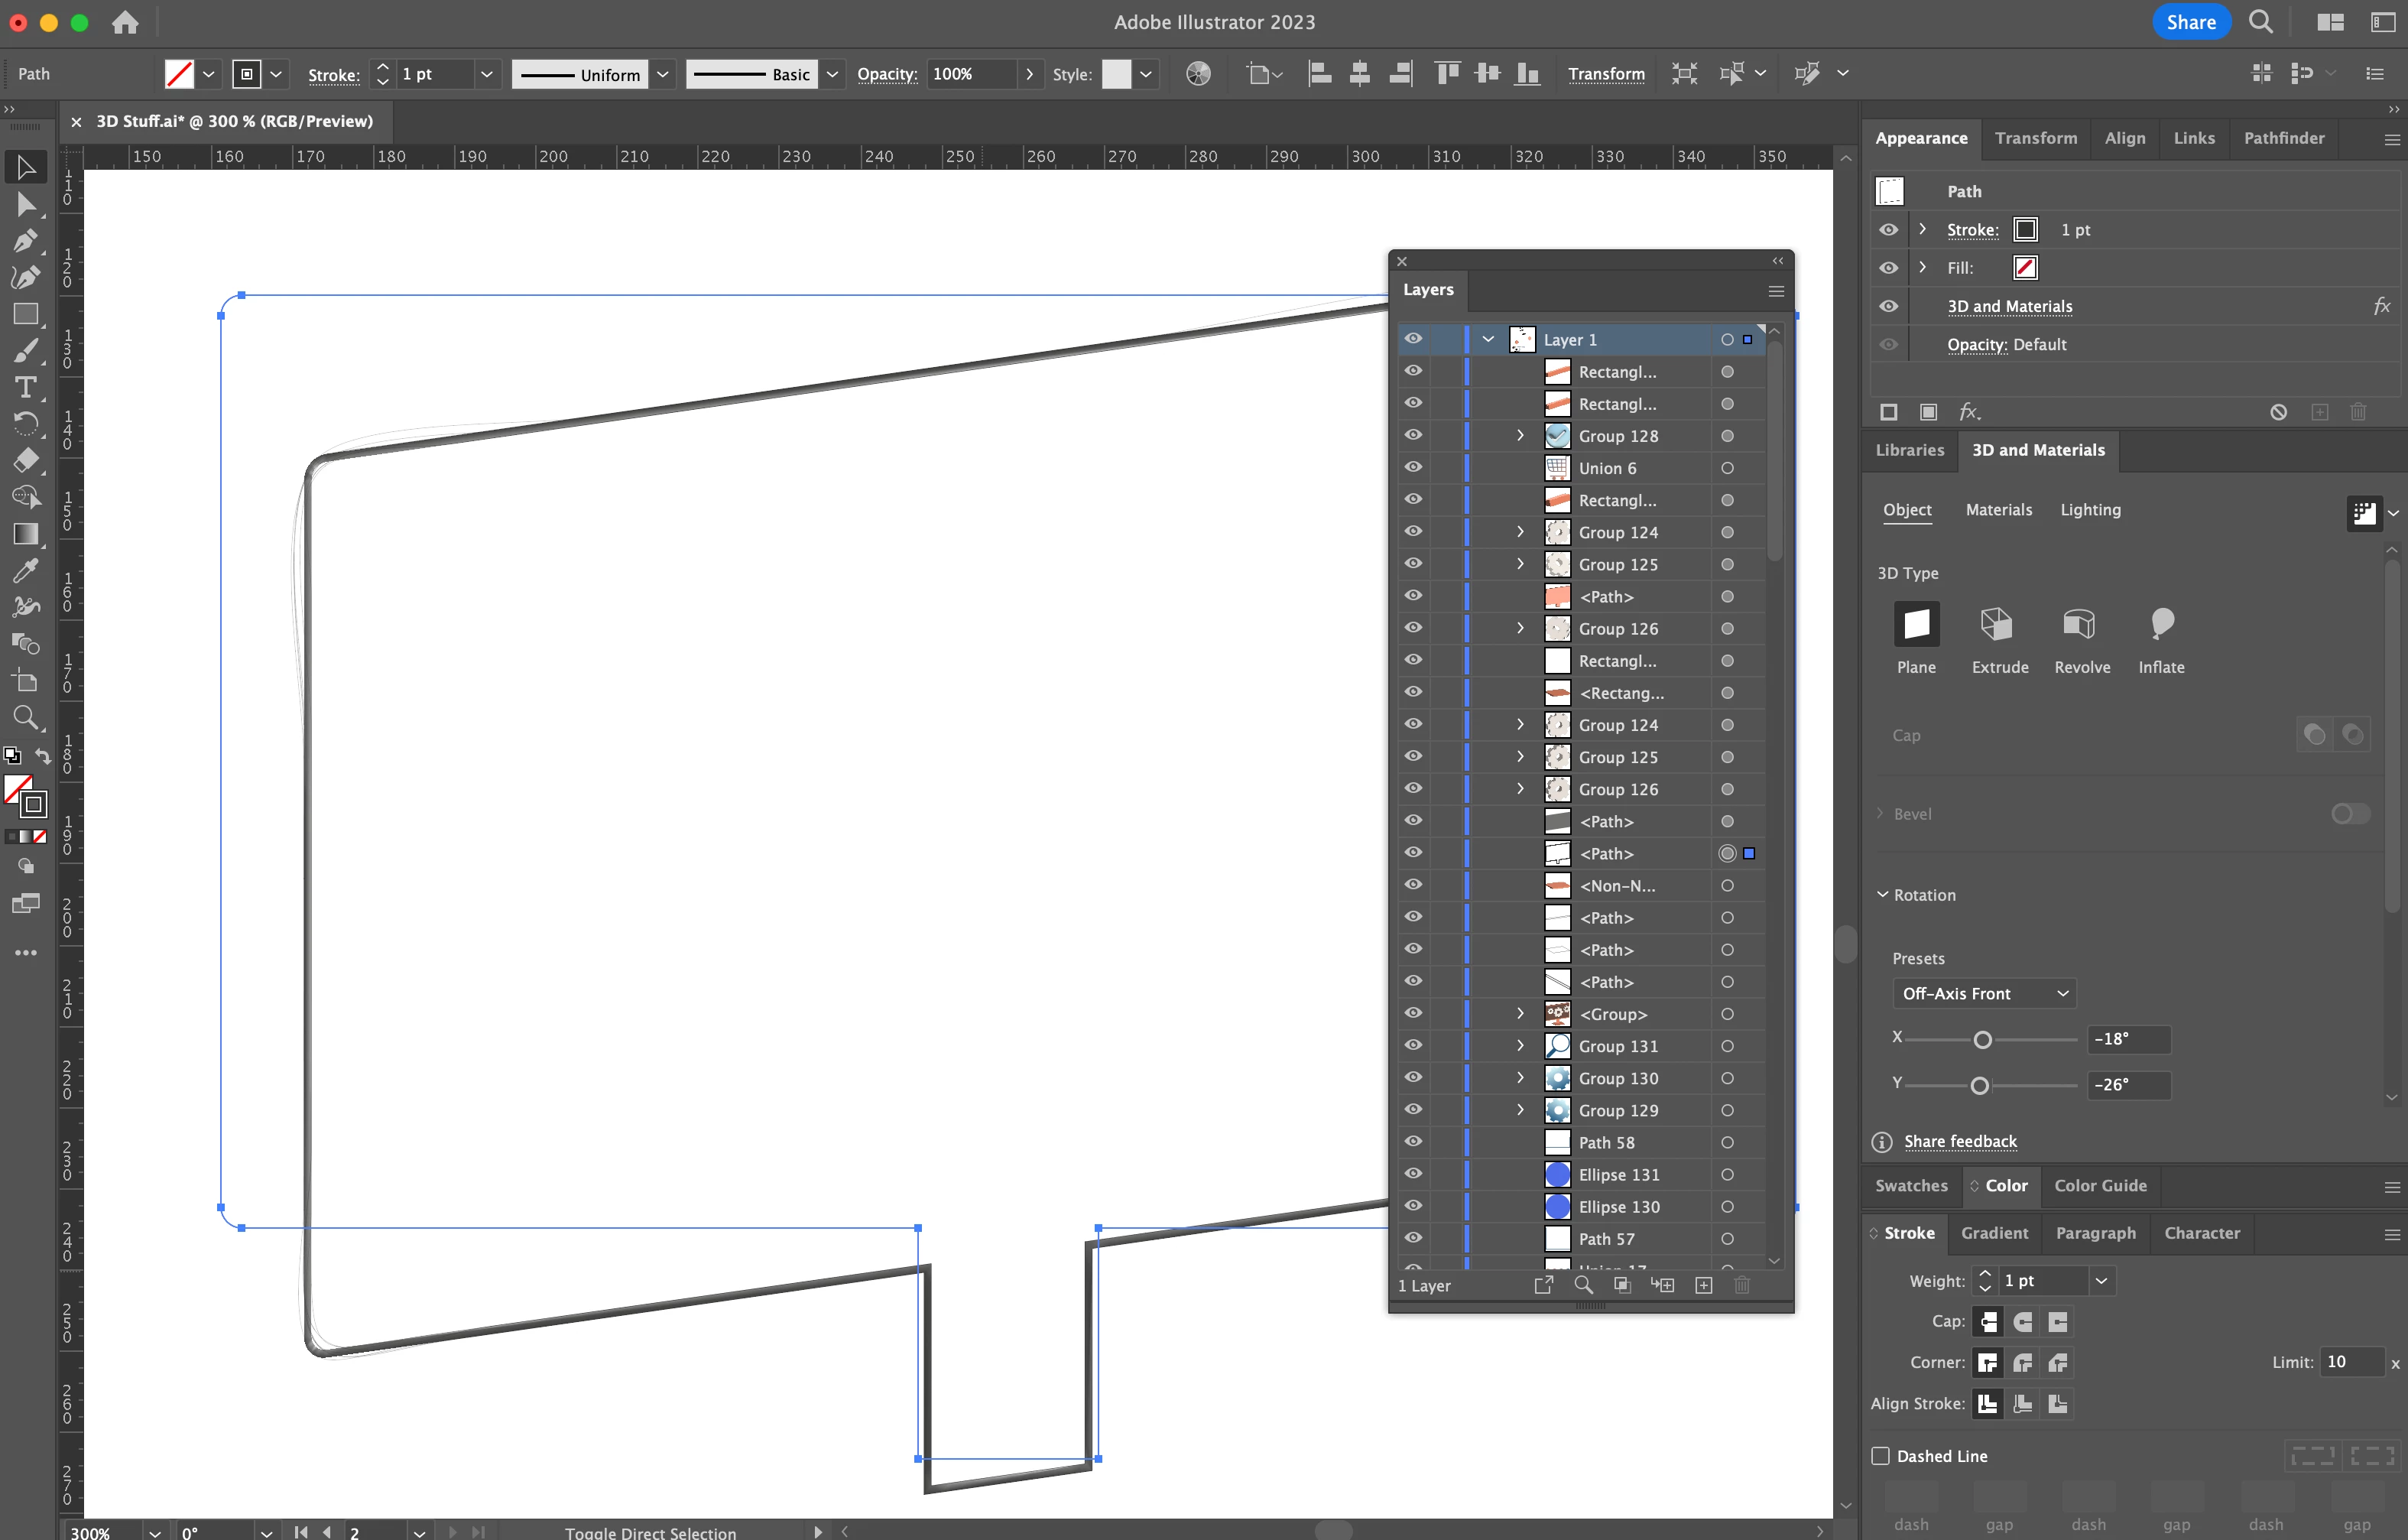Select the Pen tool
This screenshot has height=1540, width=2408.
[x=25, y=241]
